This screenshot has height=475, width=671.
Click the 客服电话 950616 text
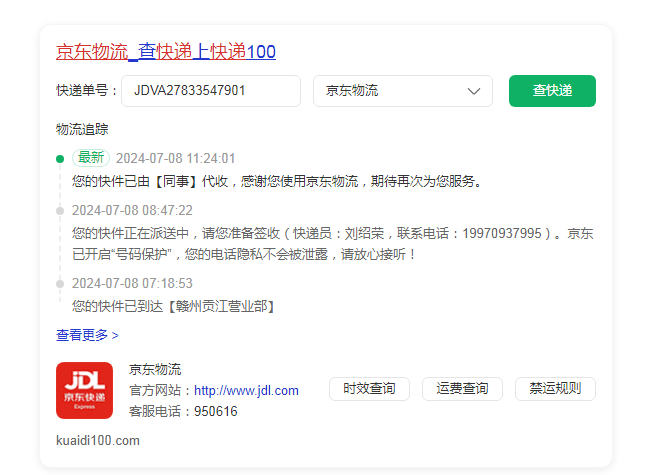pyautogui.click(x=183, y=411)
